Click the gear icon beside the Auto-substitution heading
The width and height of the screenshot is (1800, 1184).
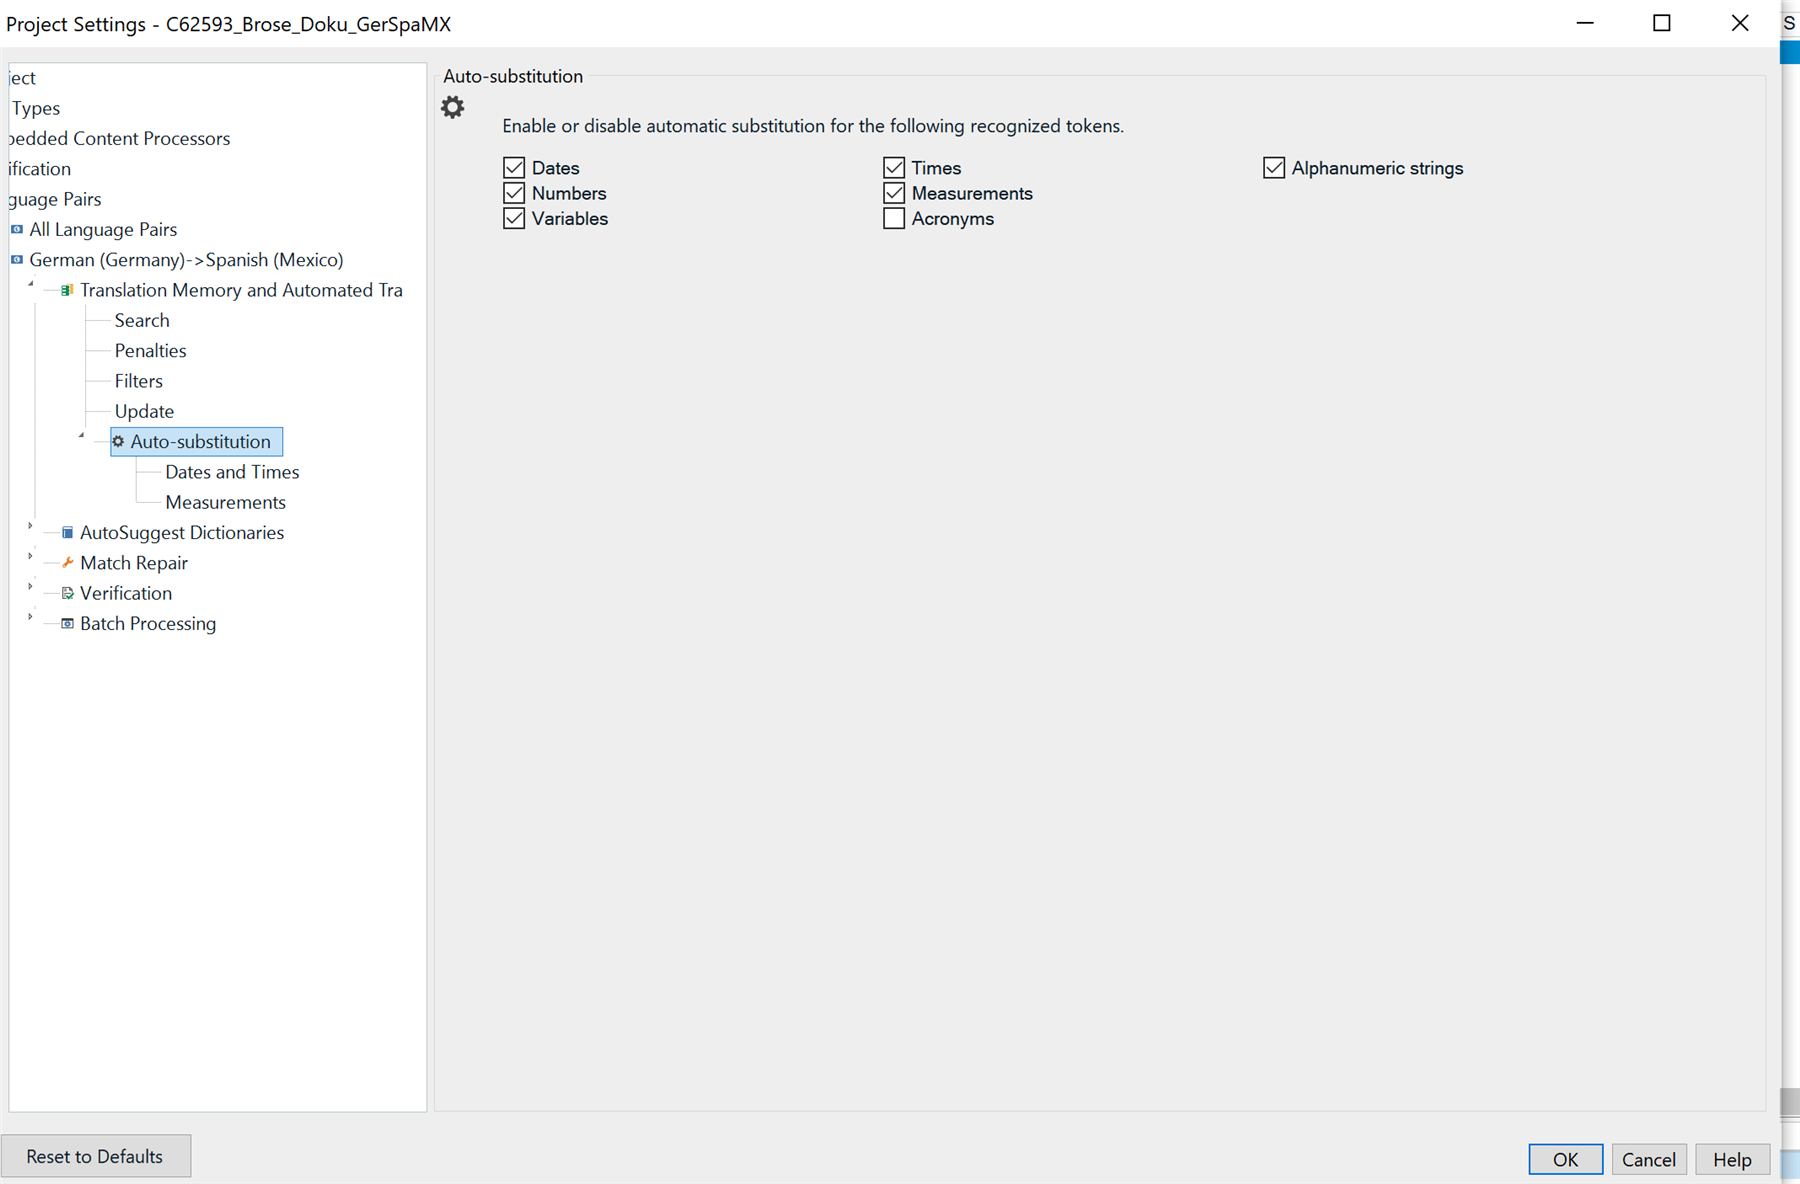[452, 106]
